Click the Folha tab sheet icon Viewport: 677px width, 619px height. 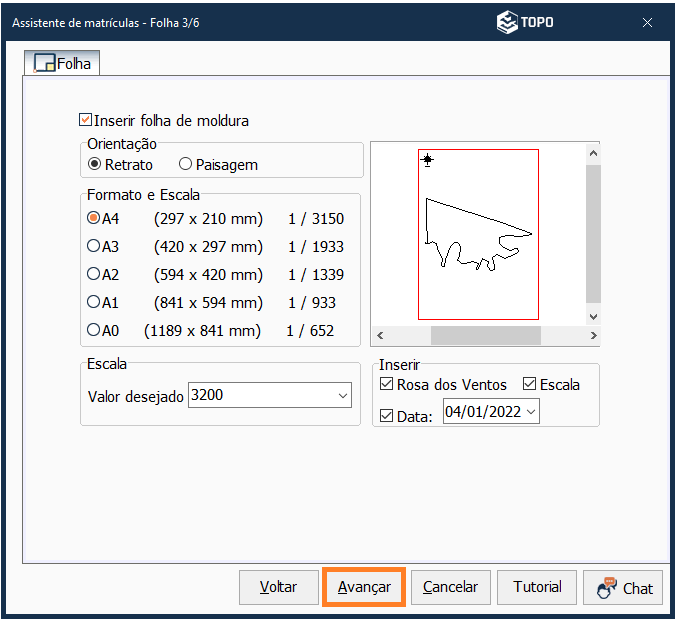pyautogui.click(x=45, y=64)
